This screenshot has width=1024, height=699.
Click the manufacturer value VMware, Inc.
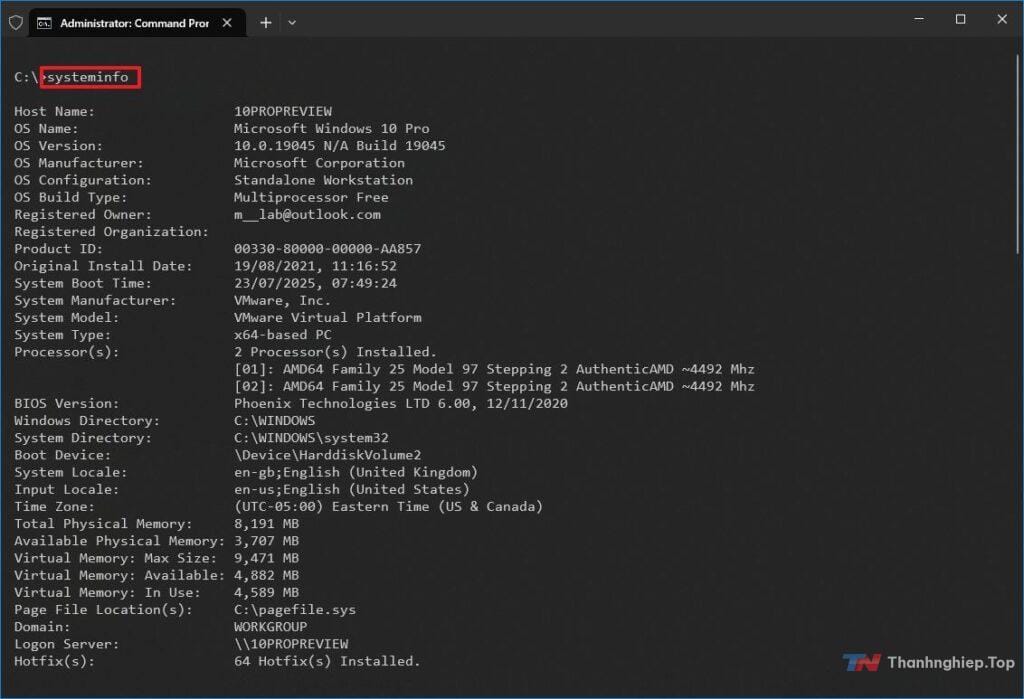(x=282, y=301)
